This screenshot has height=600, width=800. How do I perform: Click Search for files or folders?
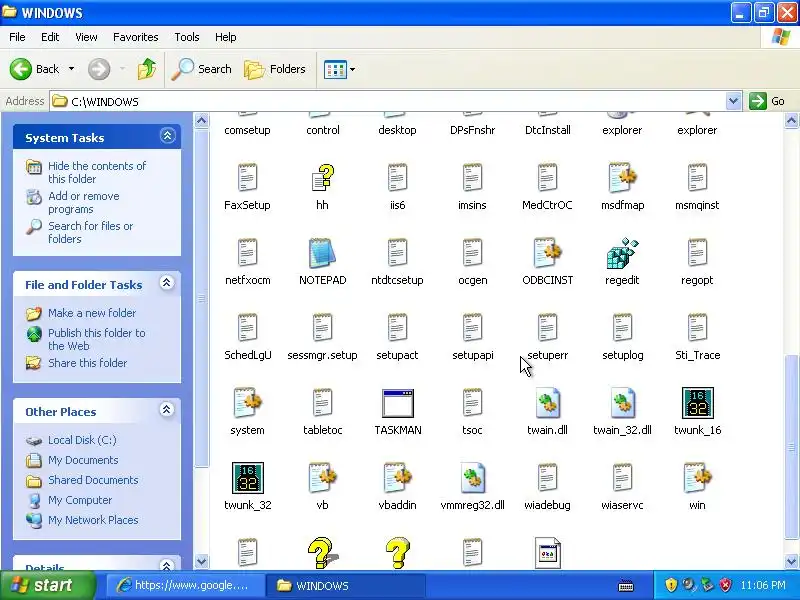pyautogui.click(x=90, y=232)
